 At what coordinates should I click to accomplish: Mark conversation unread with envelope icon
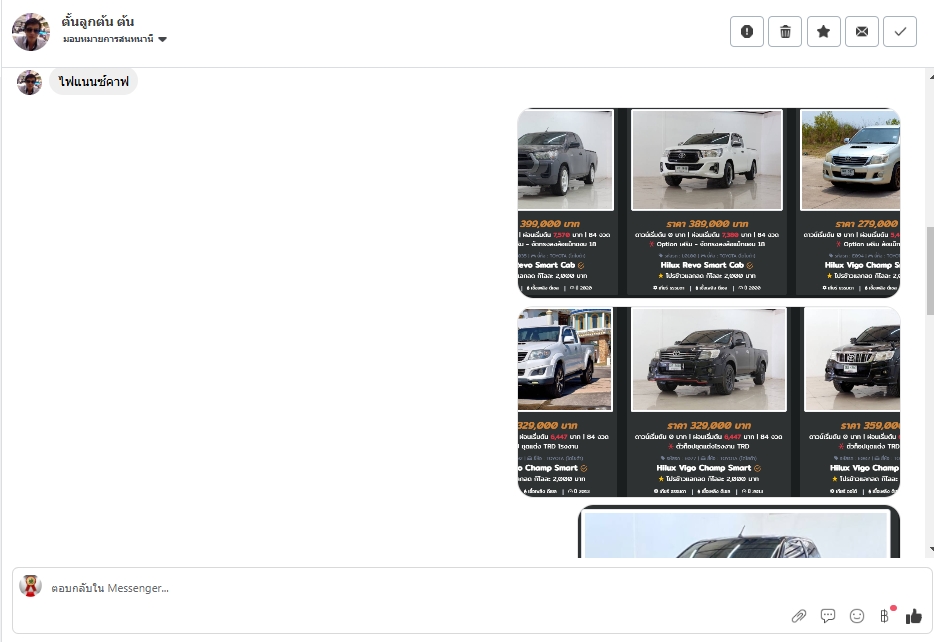tap(861, 32)
